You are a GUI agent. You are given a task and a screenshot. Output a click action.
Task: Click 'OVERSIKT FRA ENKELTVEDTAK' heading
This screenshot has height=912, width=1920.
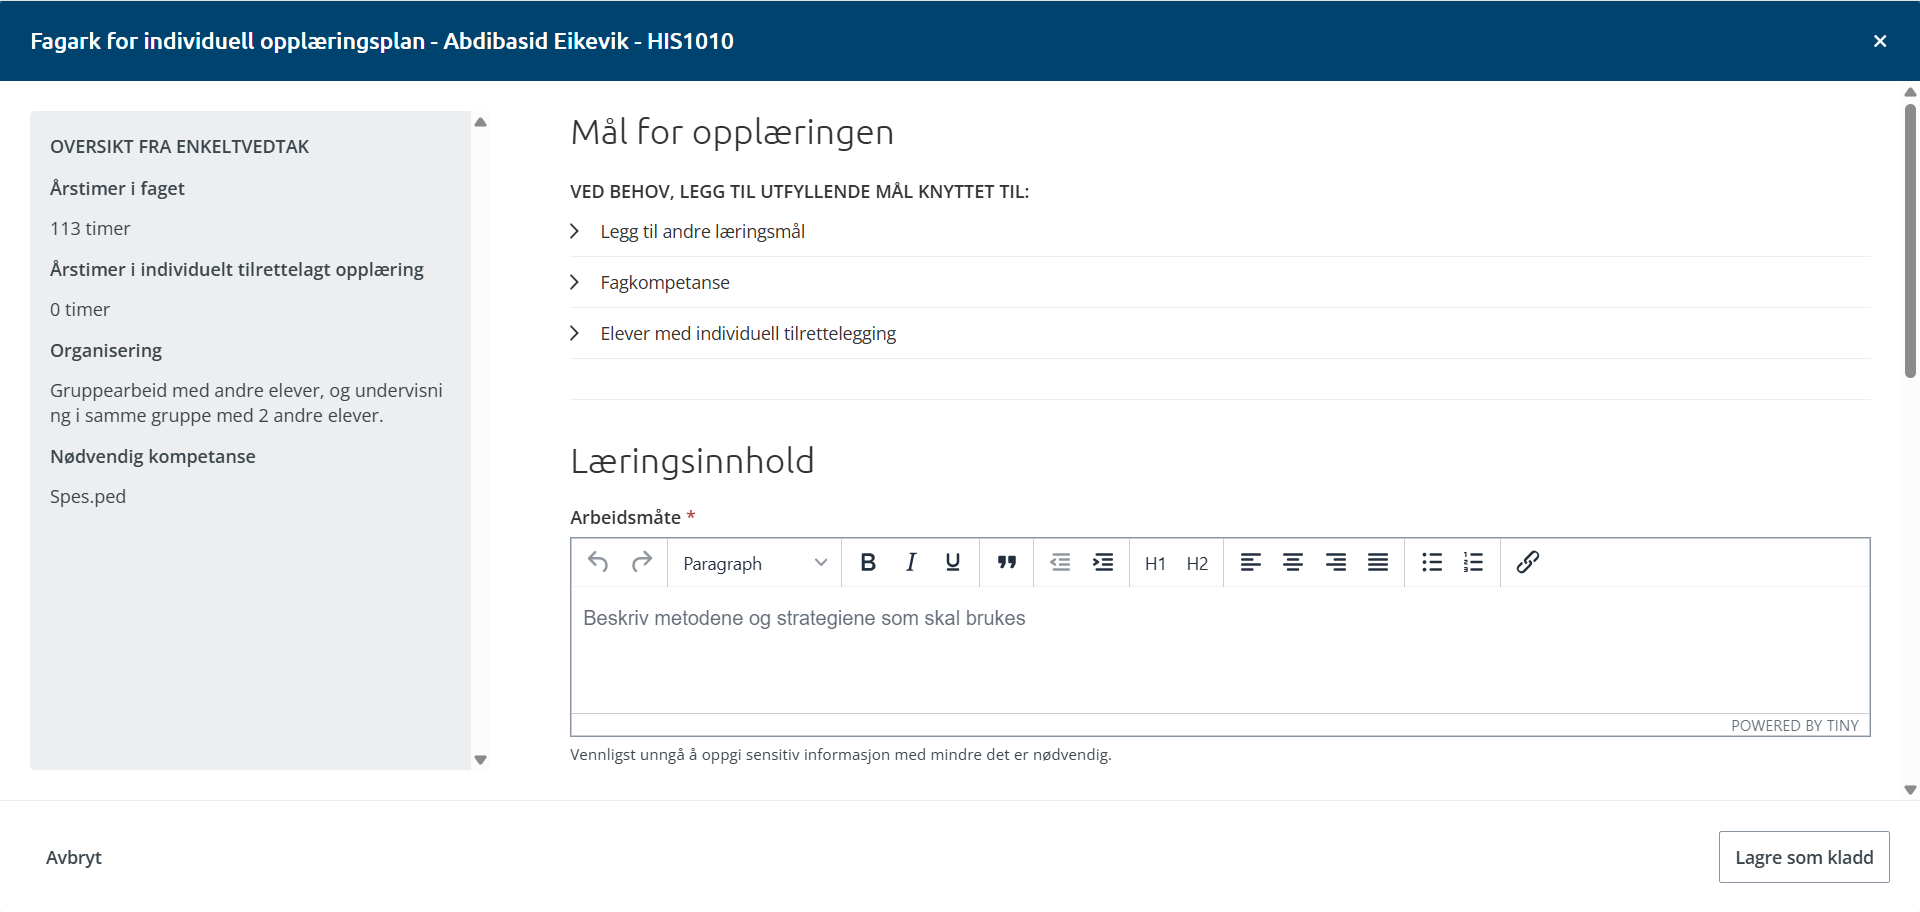coord(179,147)
